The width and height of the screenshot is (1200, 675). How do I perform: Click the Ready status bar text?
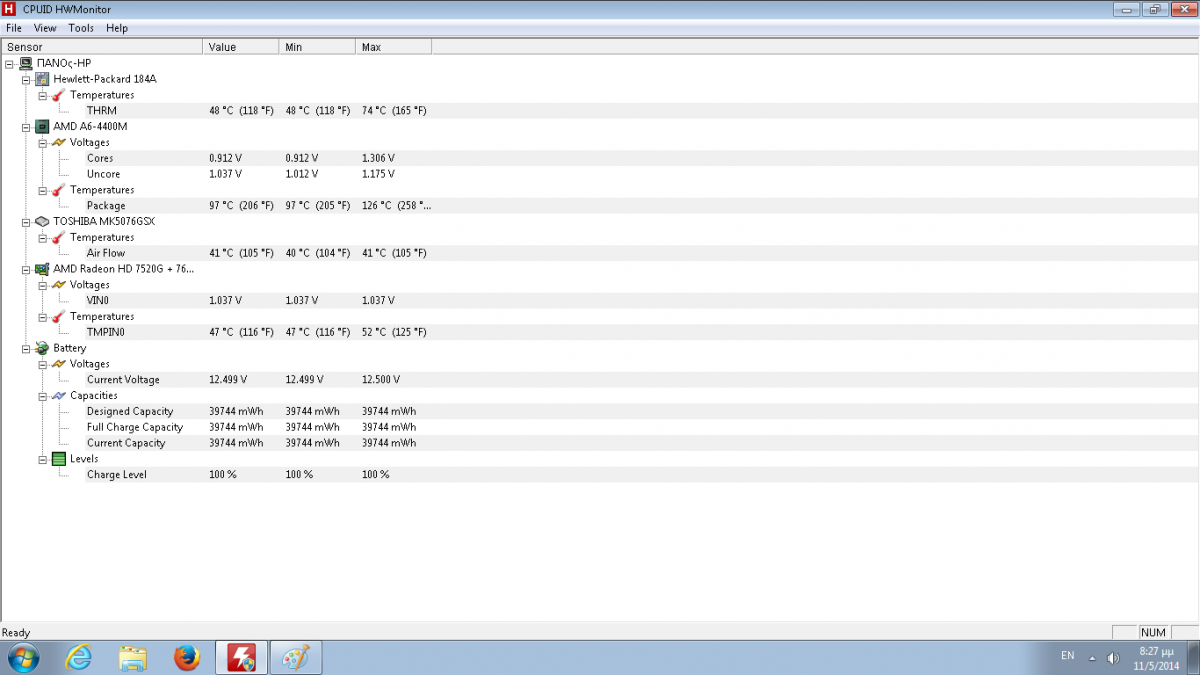point(16,632)
